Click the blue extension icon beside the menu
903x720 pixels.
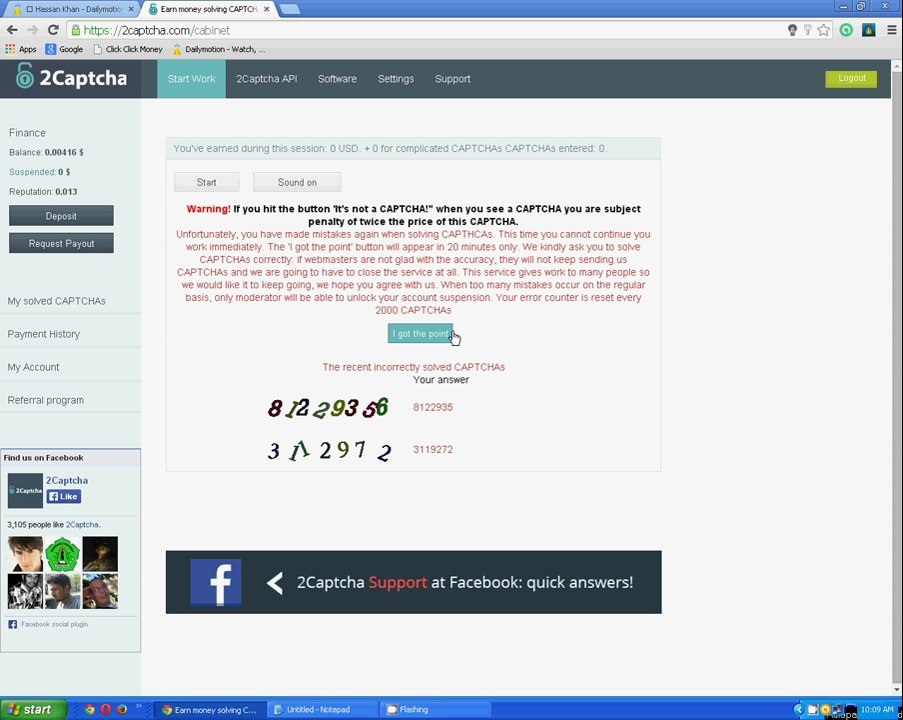point(868,30)
